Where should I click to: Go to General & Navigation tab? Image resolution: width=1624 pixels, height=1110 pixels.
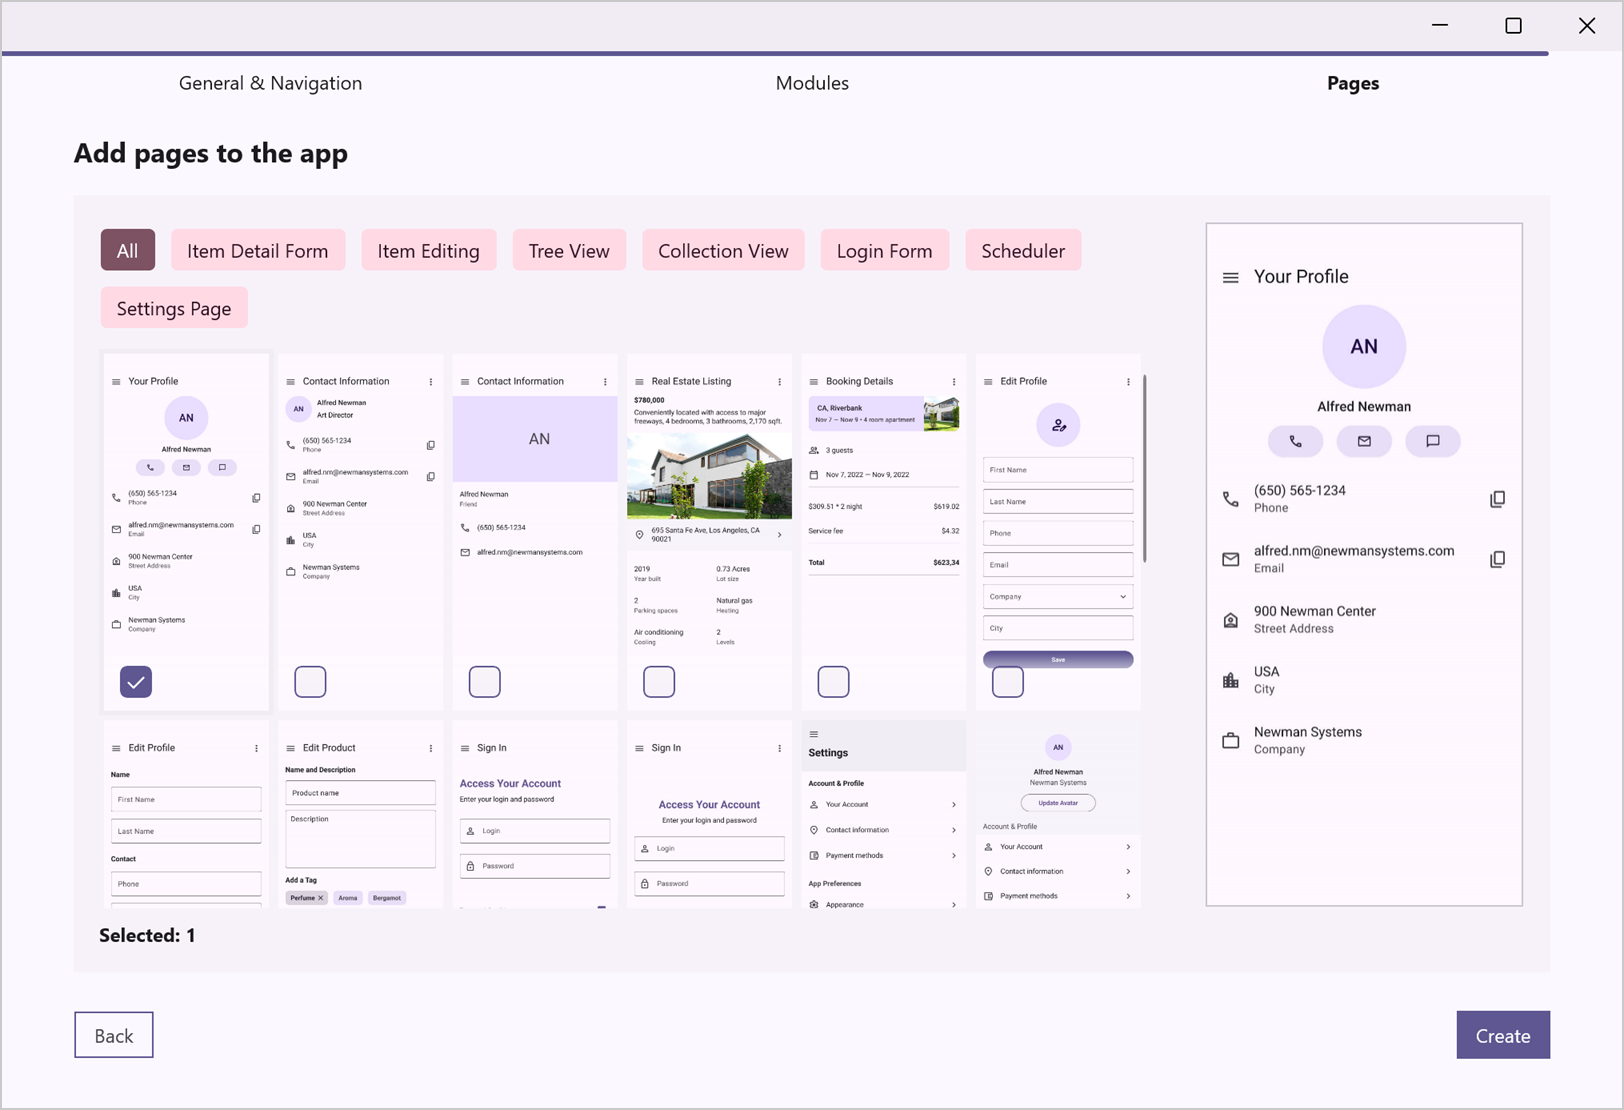click(270, 83)
